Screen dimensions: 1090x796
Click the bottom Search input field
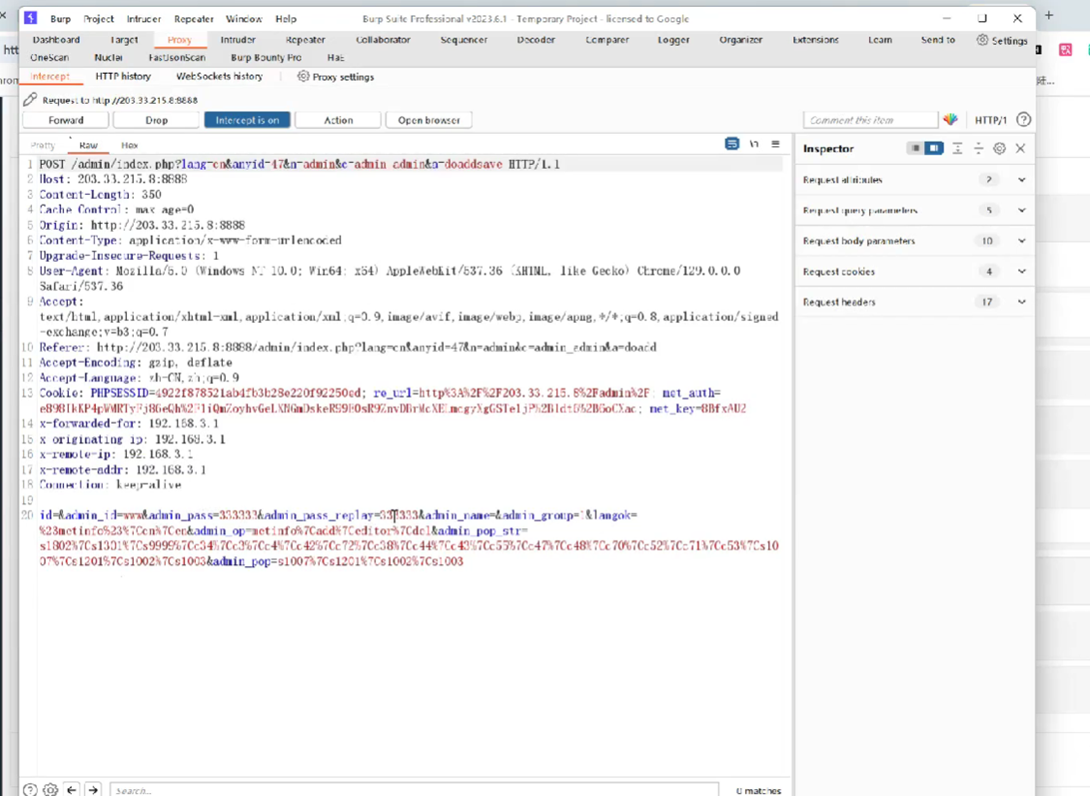[x=414, y=790]
